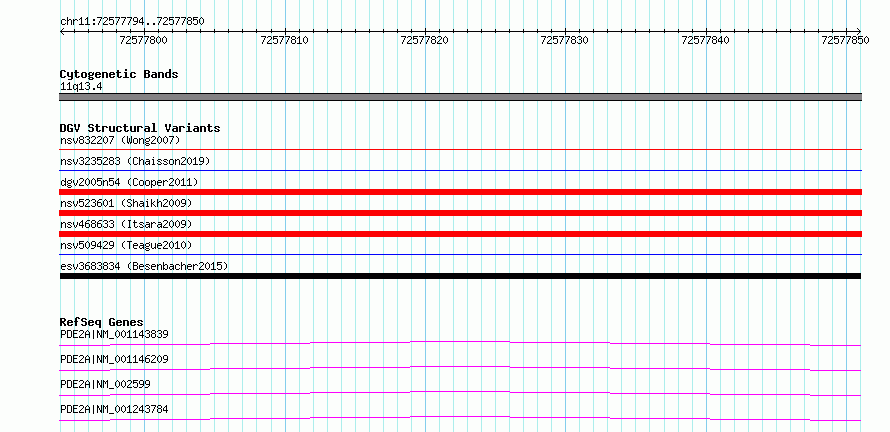This screenshot has height=432, width=890.
Task: Click the magenta PDE2A NM_001143839 gene line
Action: coord(460,343)
